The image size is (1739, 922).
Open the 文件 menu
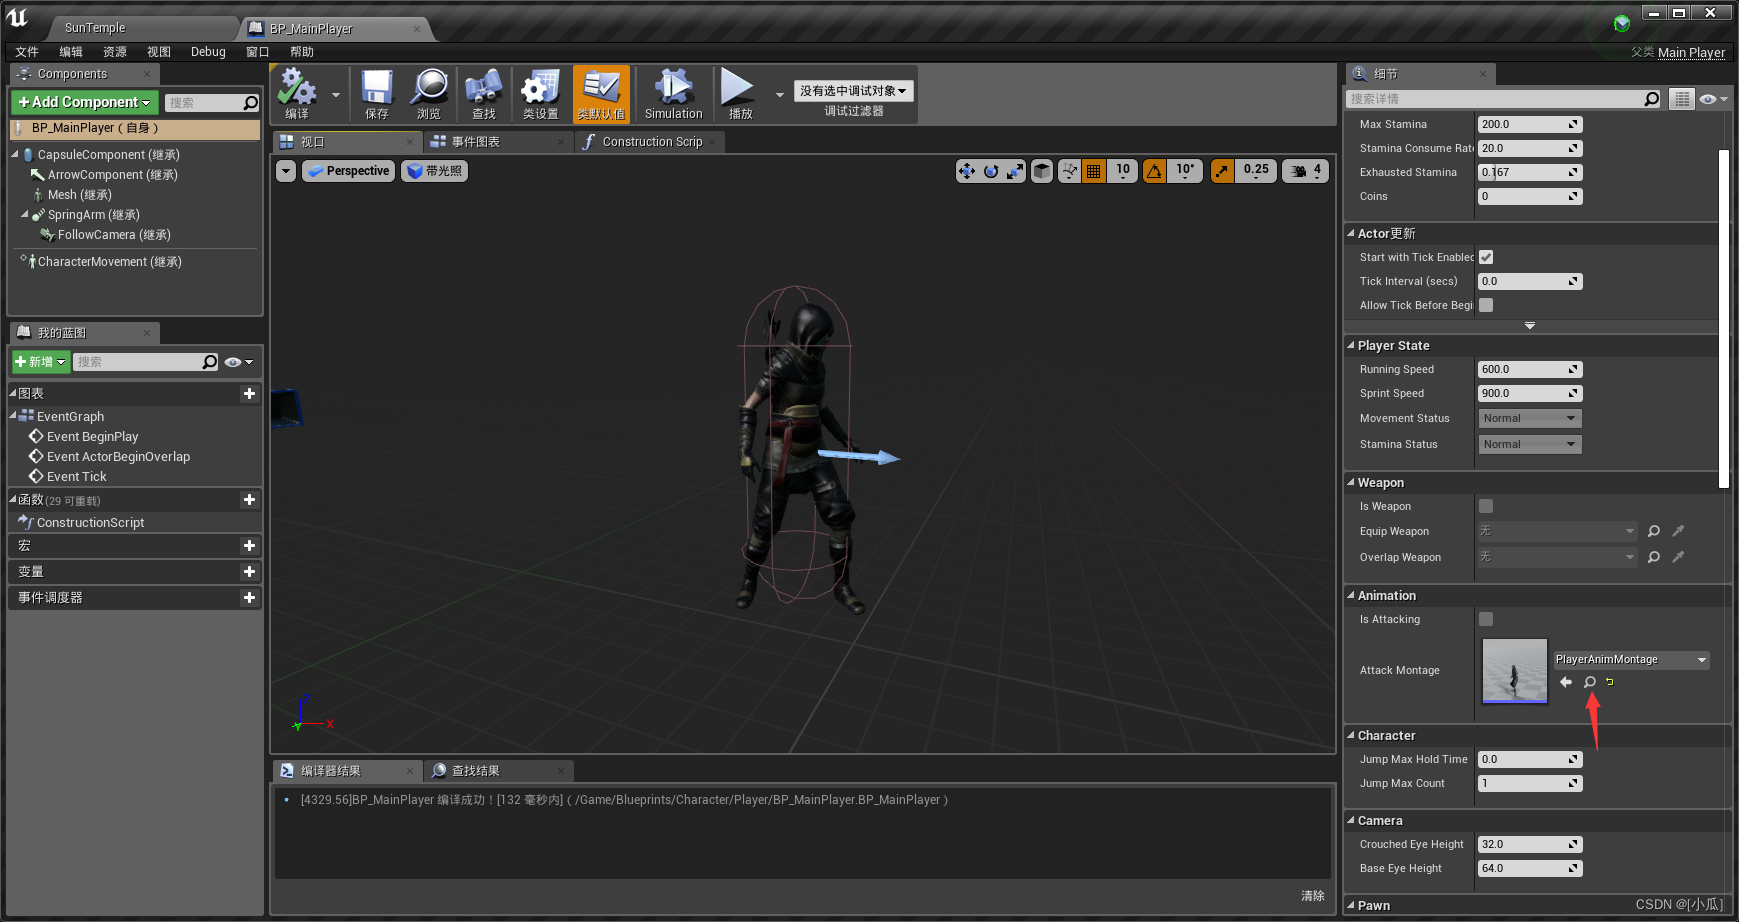tap(27, 52)
